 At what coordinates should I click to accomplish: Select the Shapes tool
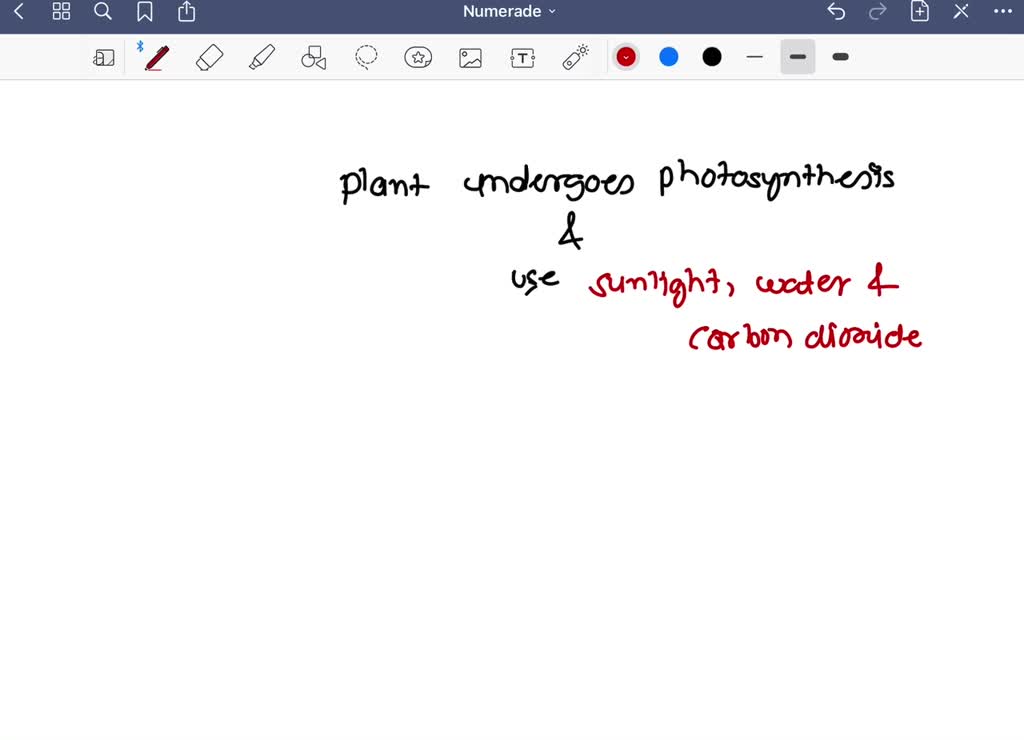click(x=314, y=57)
